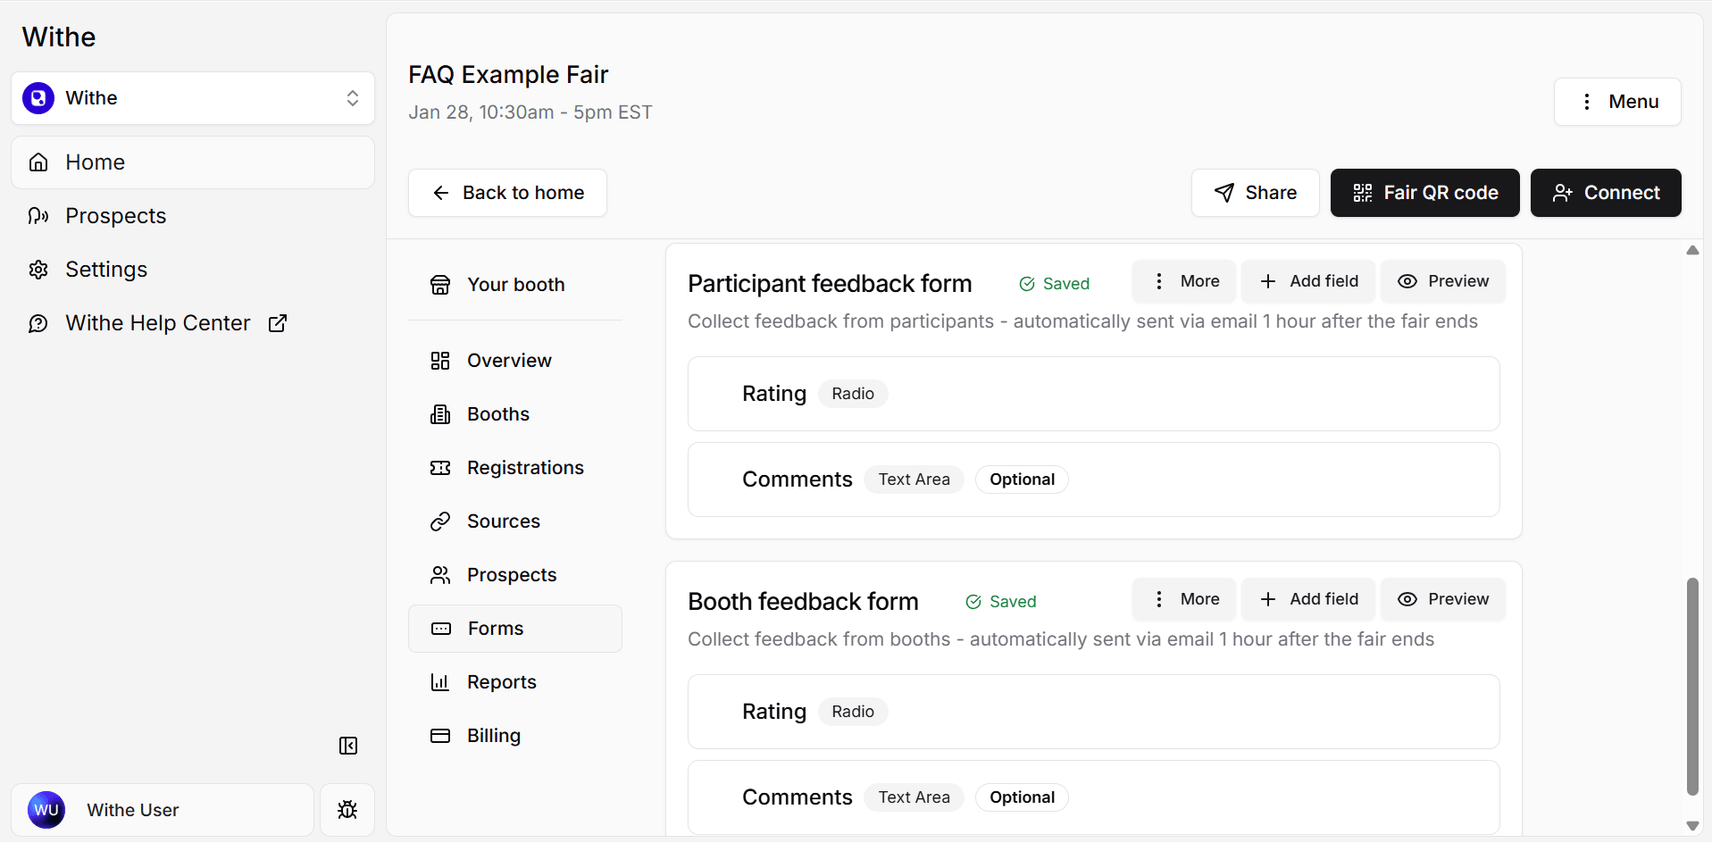Switch to the Booths section
The width and height of the screenshot is (1712, 842).
click(515, 414)
